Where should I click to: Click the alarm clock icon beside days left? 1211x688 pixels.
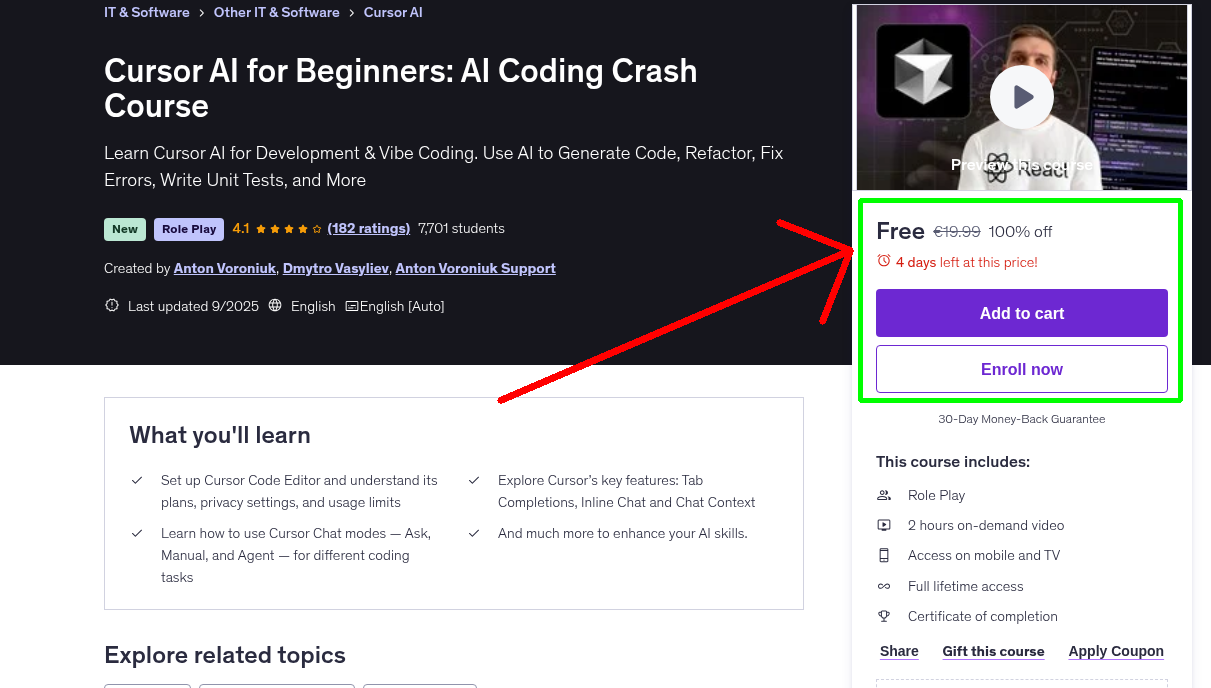[x=883, y=261]
